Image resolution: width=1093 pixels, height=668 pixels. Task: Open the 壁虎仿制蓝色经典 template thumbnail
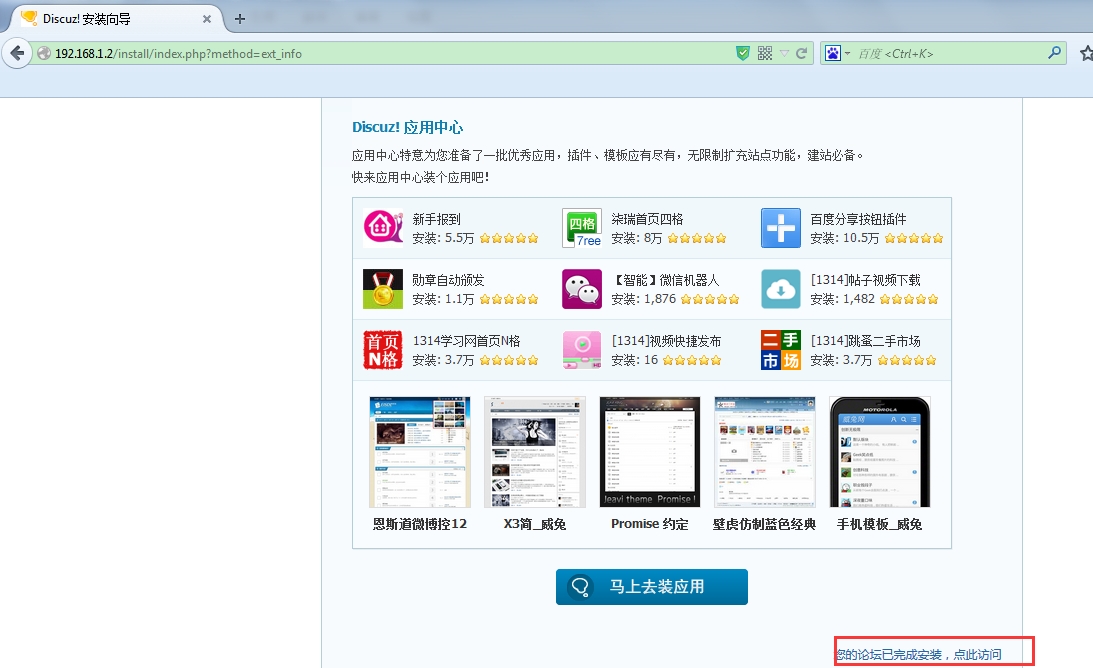click(x=765, y=452)
